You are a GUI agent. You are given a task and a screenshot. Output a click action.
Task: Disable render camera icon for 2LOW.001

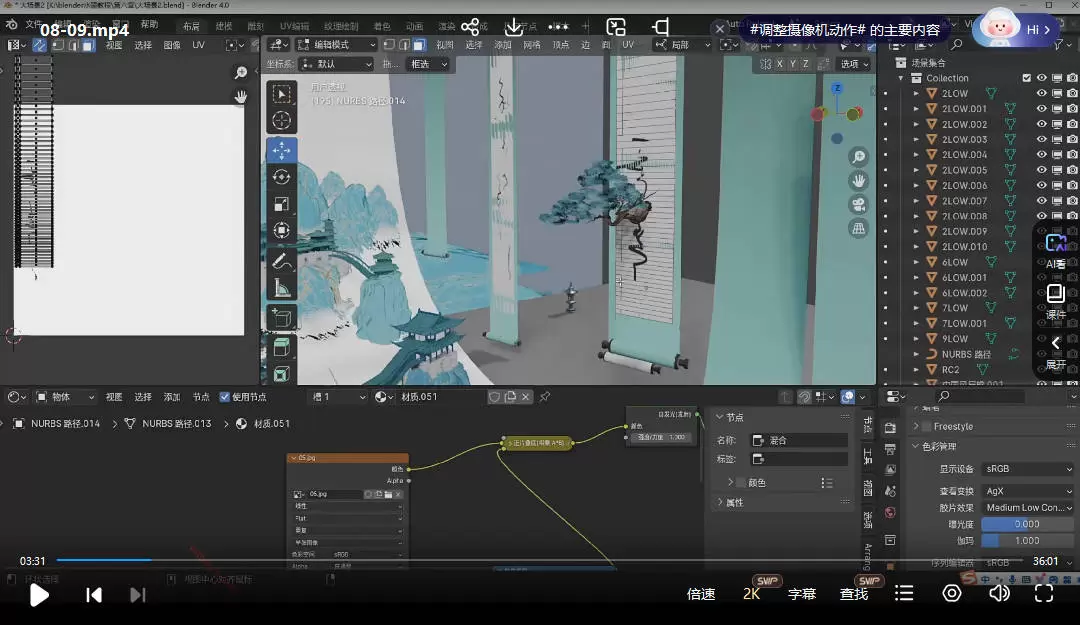pos(1072,109)
